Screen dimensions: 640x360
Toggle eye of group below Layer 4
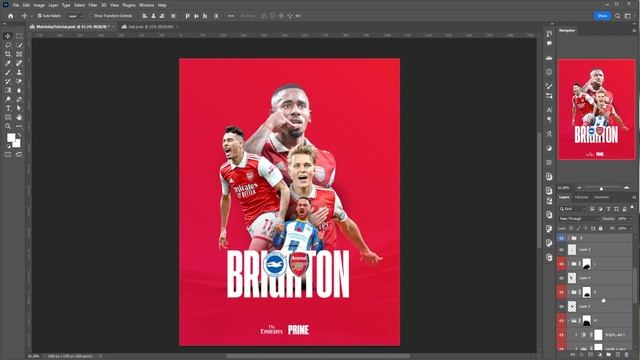pos(561,292)
